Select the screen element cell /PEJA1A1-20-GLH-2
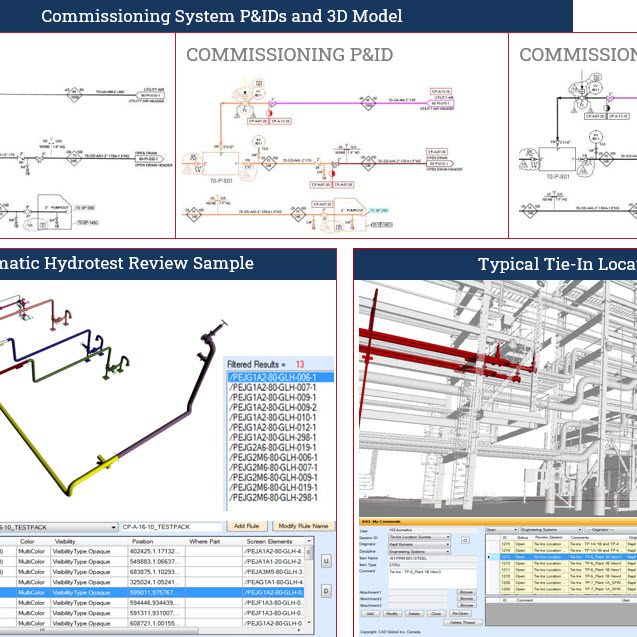The width and height of the screenshot is (637, 637). coord(273,561)
